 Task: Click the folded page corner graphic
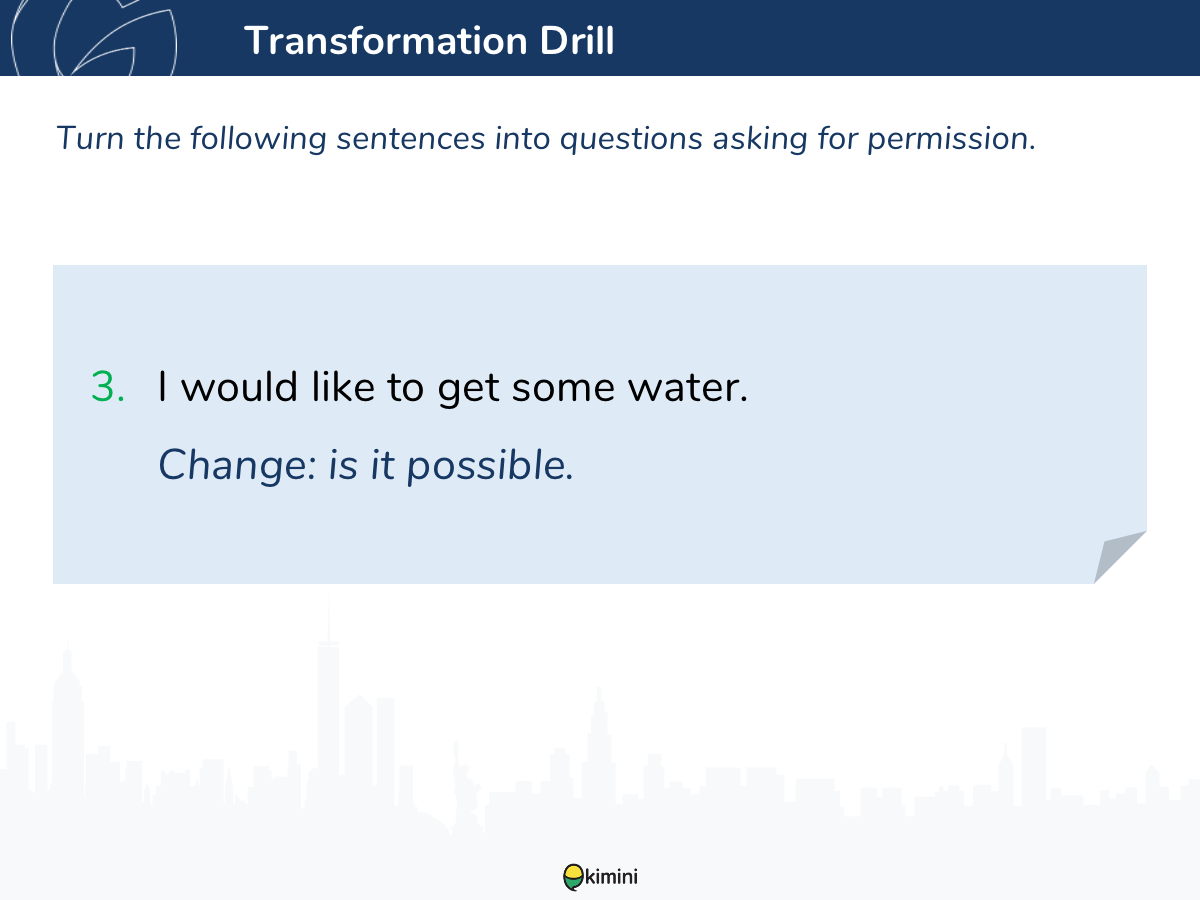coord(1120,557)
